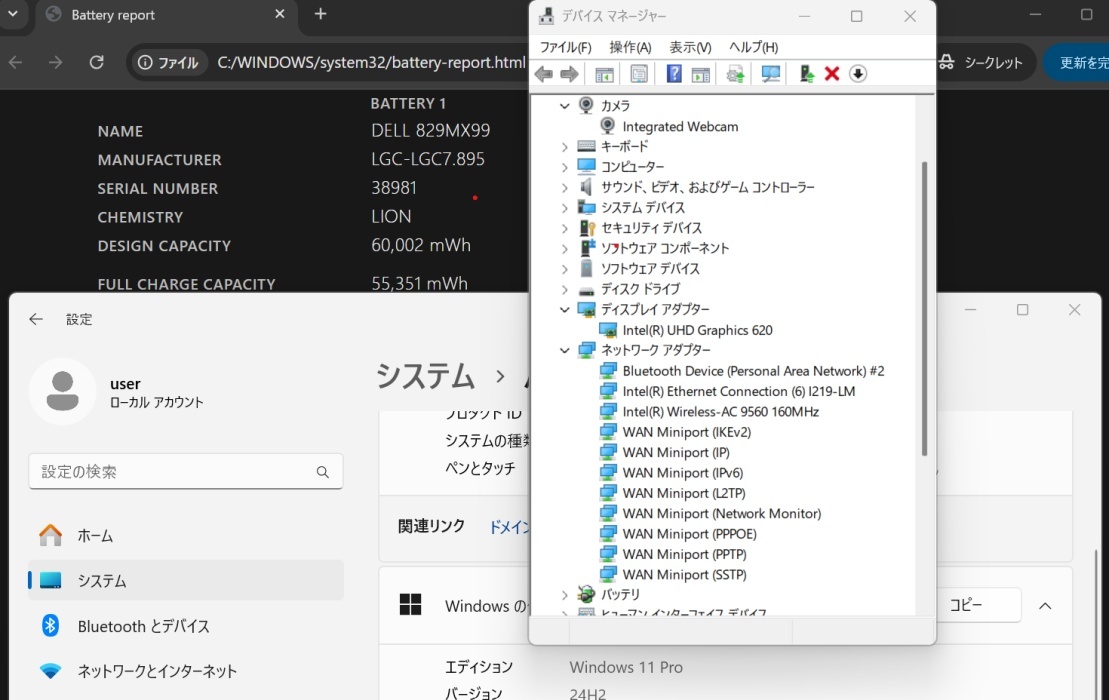Image resolution: width=1109 pixels, height=700 pixels.
Task: Click the secret browsing mode indicator icon
Action: click(x=946, y=62)
